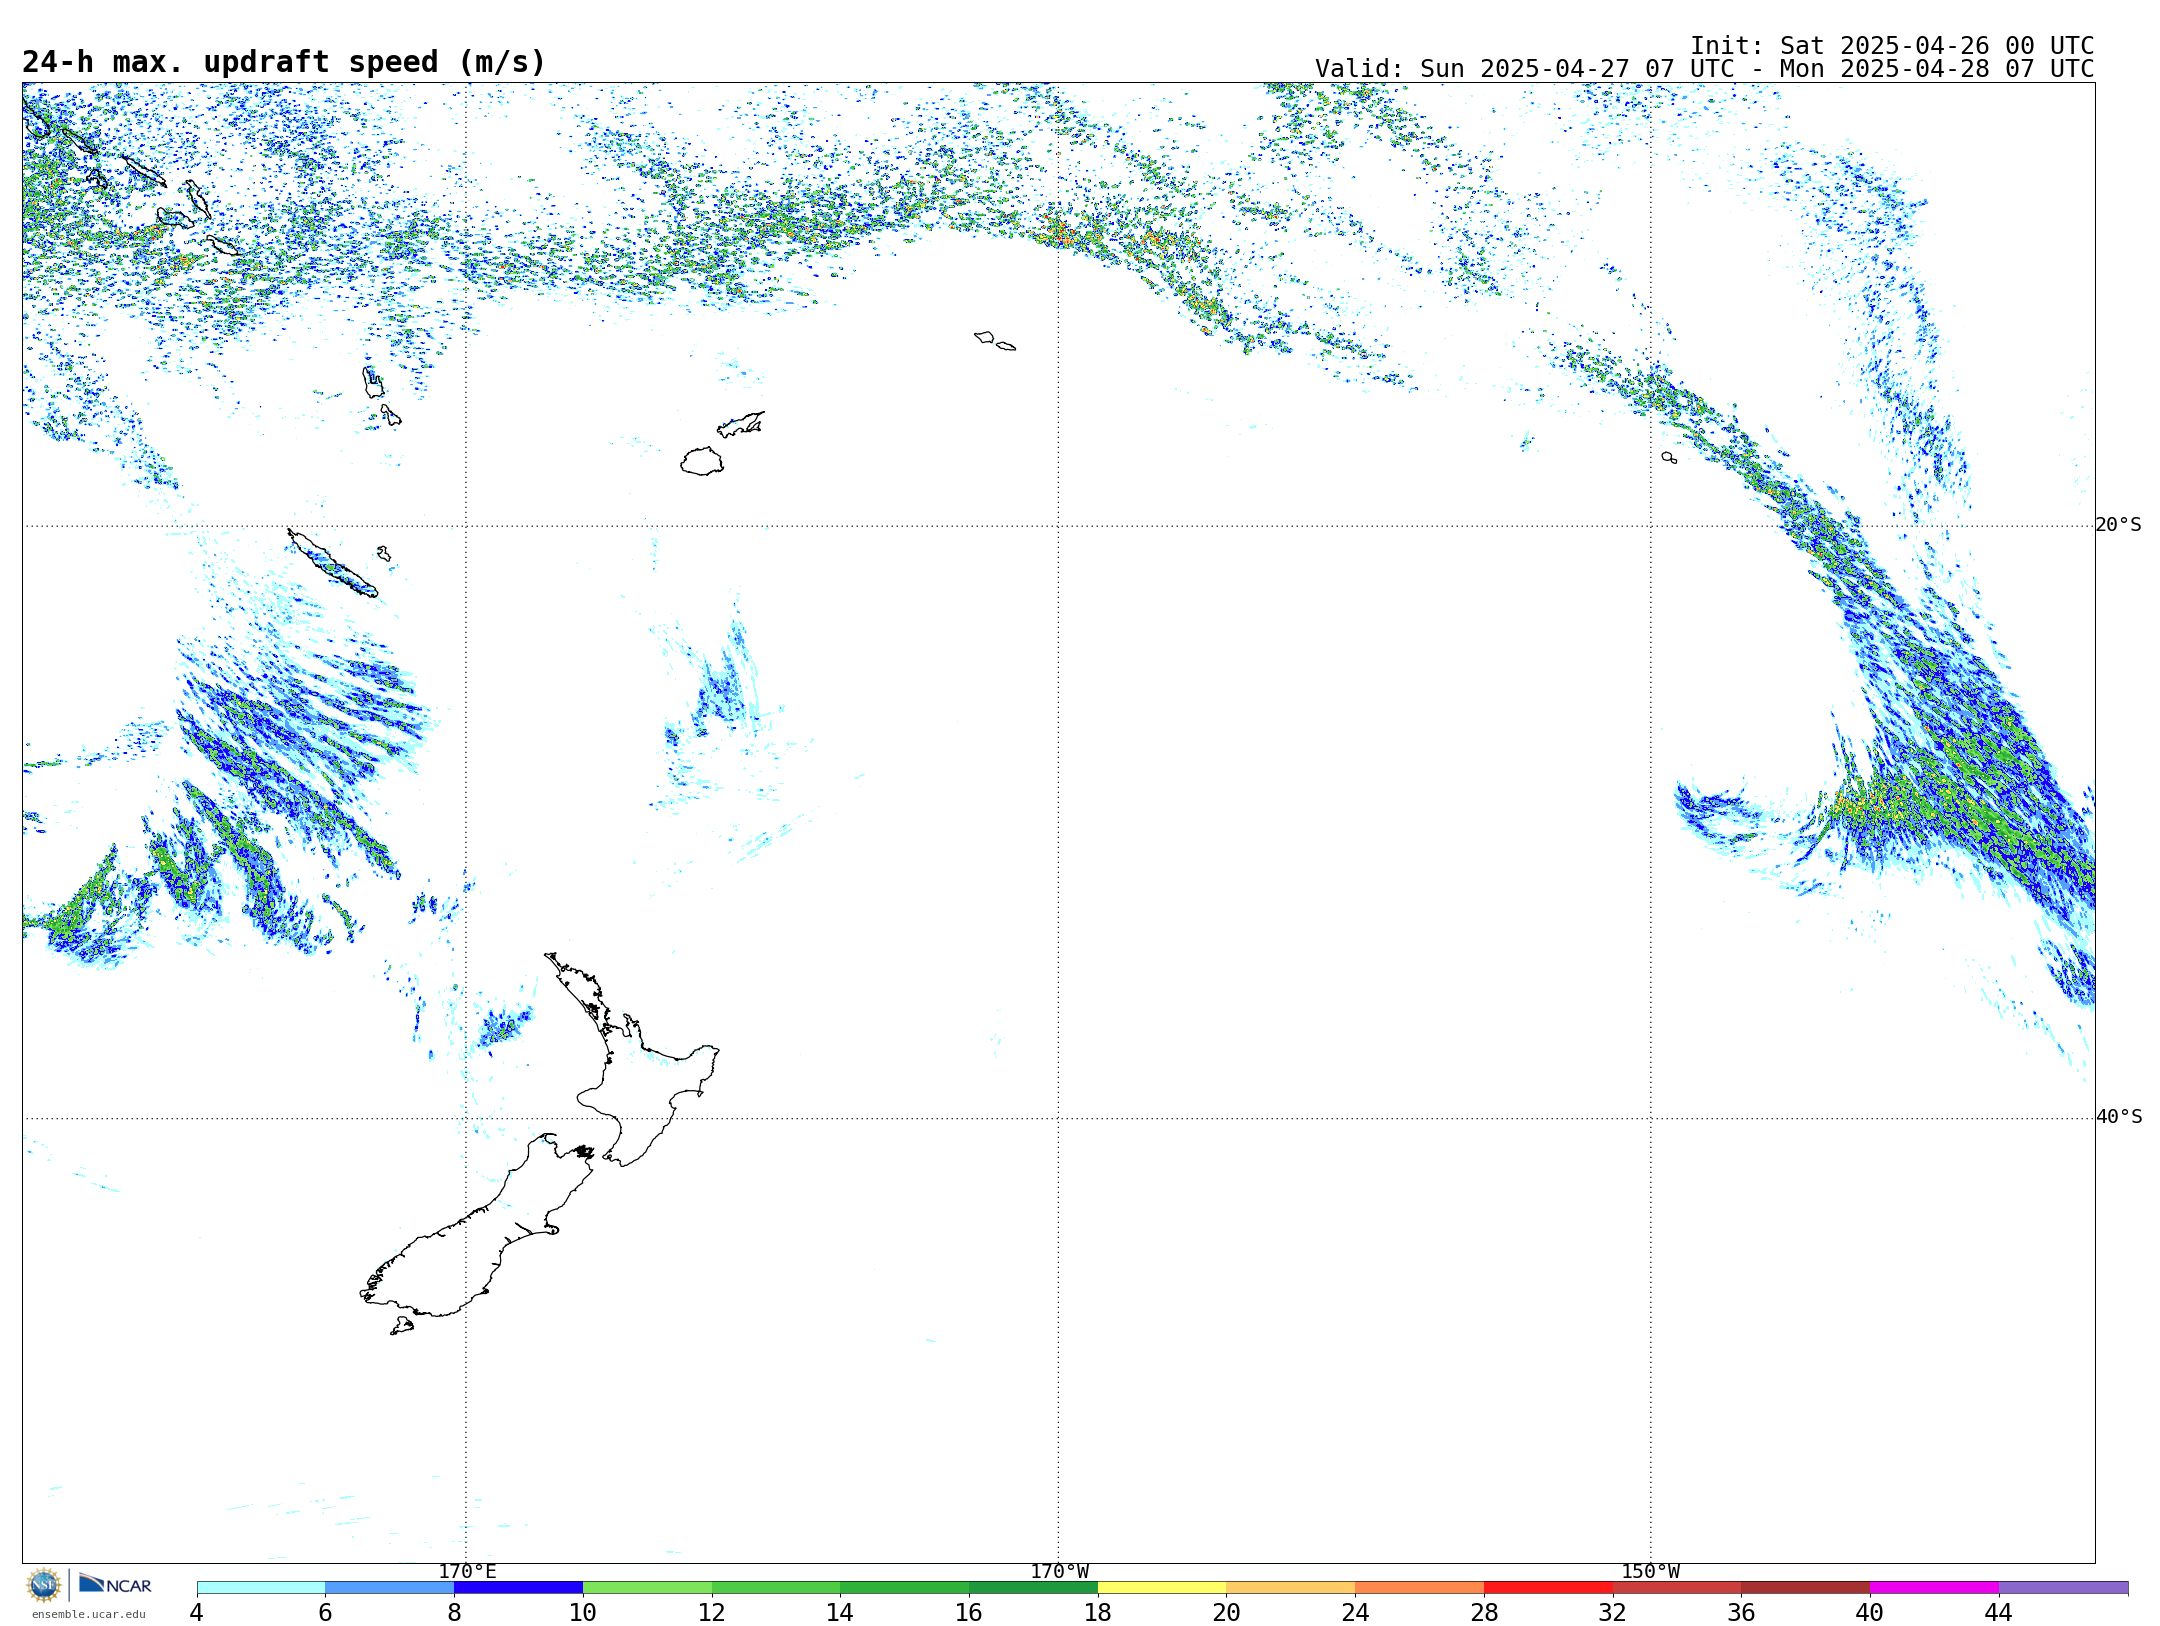The width and height of the screenshot is (2160, 1626).
Task: Click the NSF logo icon
Action: tap(44, 1585)
